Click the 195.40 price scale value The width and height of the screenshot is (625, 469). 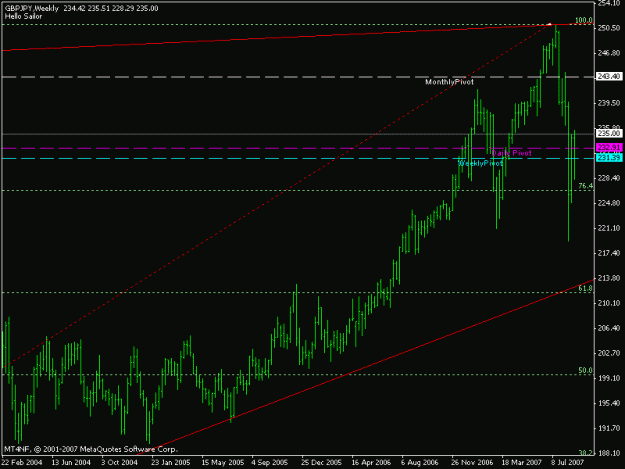(x=609, y=403)
